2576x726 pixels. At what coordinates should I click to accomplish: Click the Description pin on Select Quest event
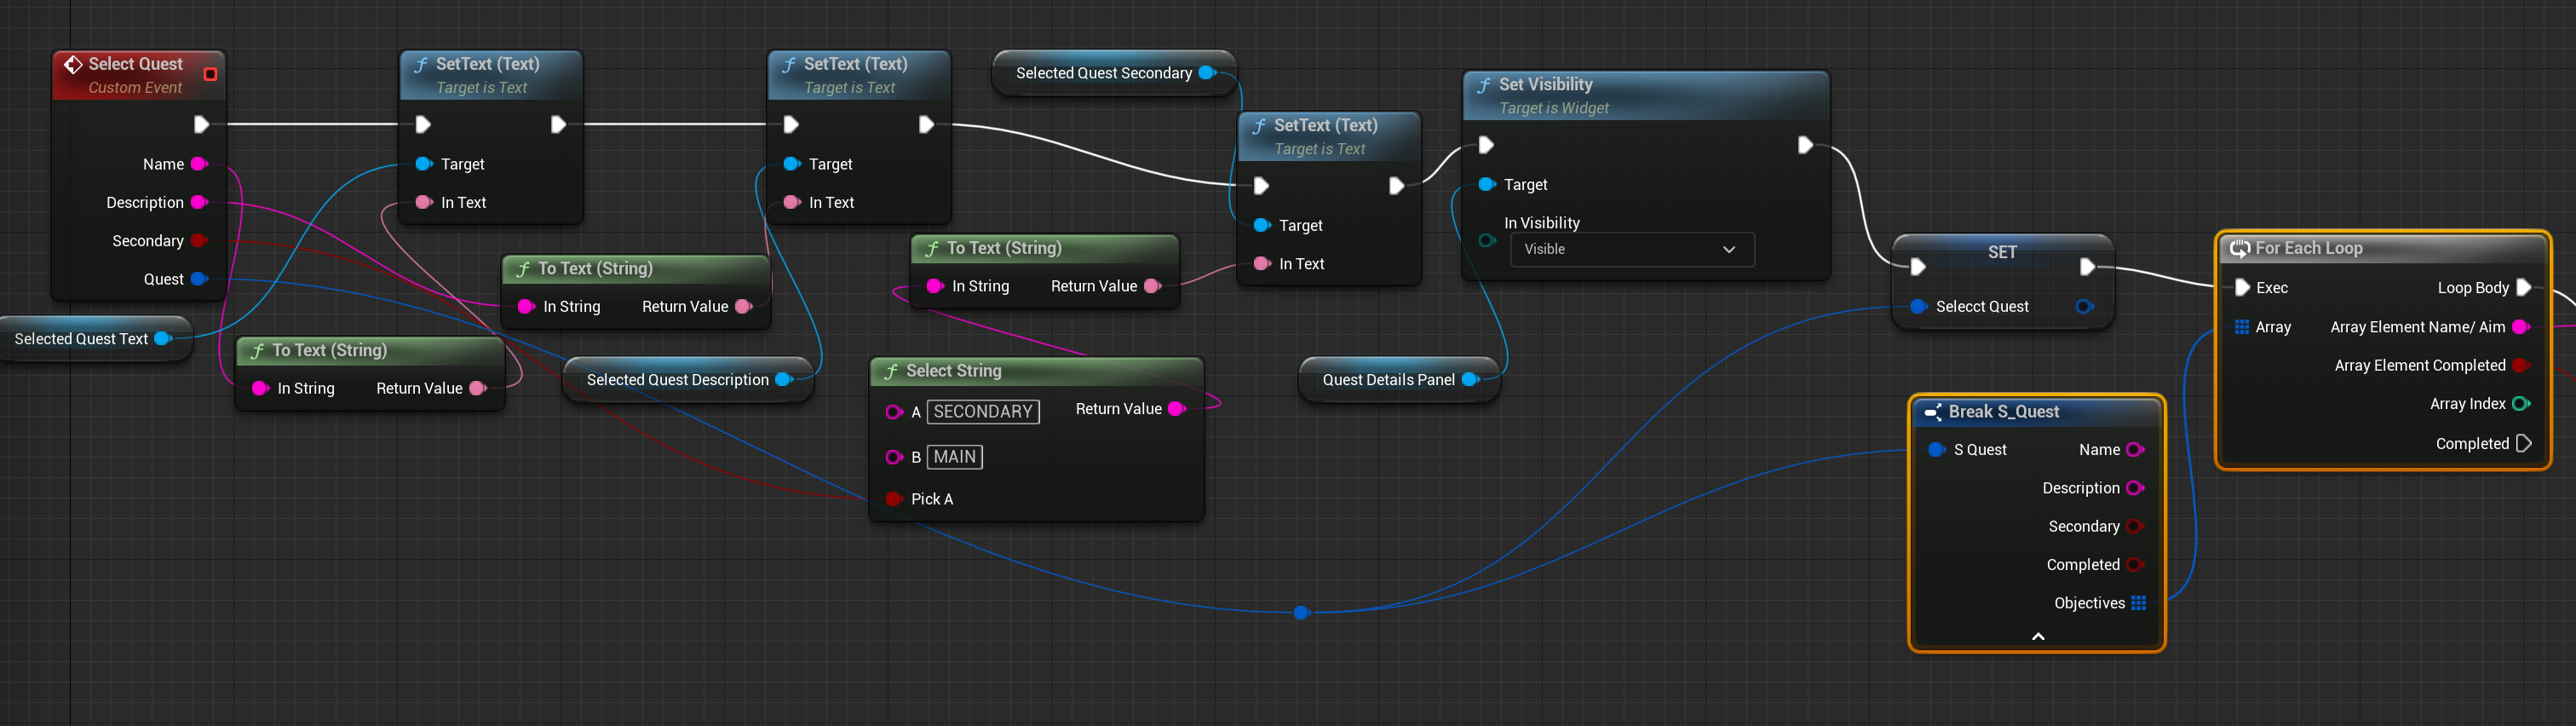tap(199, 202)
